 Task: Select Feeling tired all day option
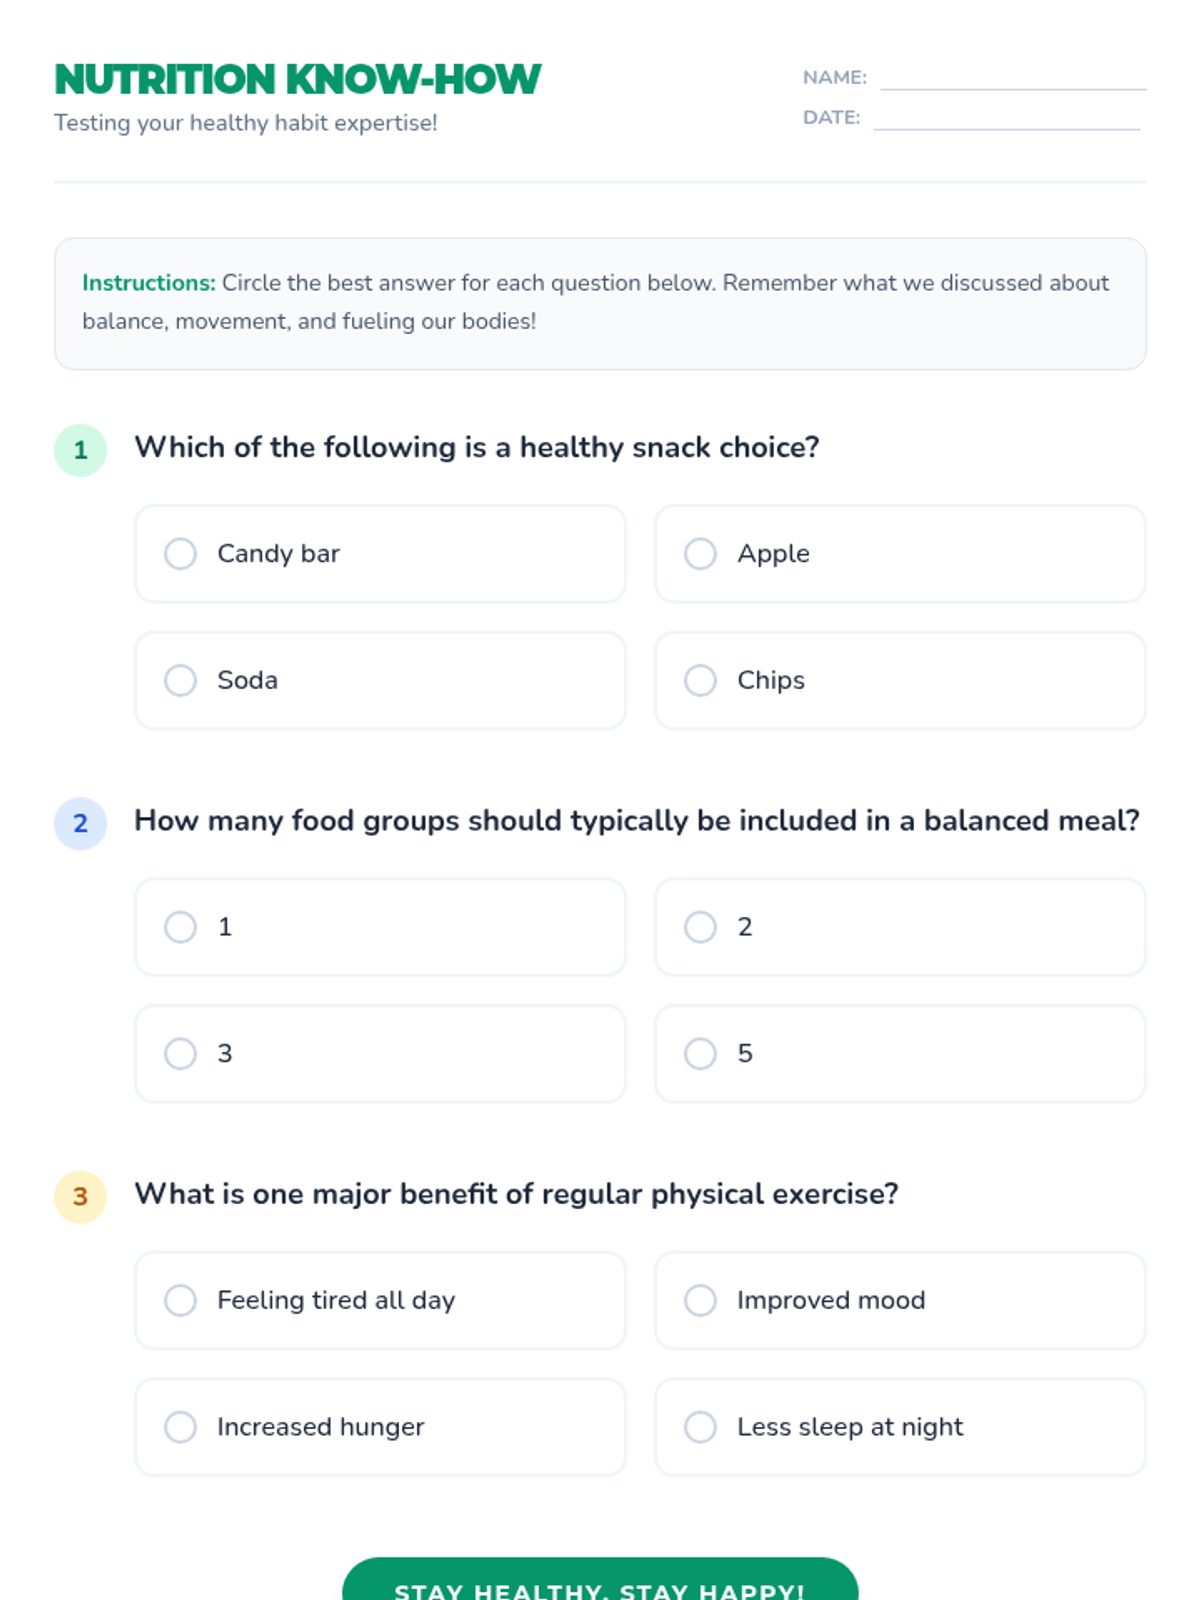click(x=180, y=1300)
